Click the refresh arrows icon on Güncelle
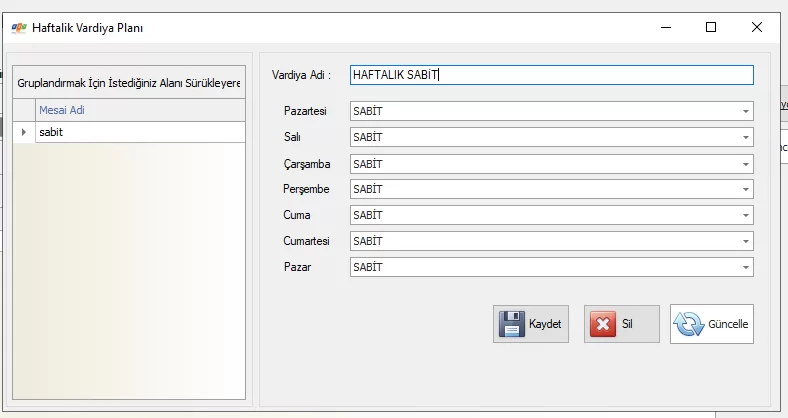 [x=689, y=324]
